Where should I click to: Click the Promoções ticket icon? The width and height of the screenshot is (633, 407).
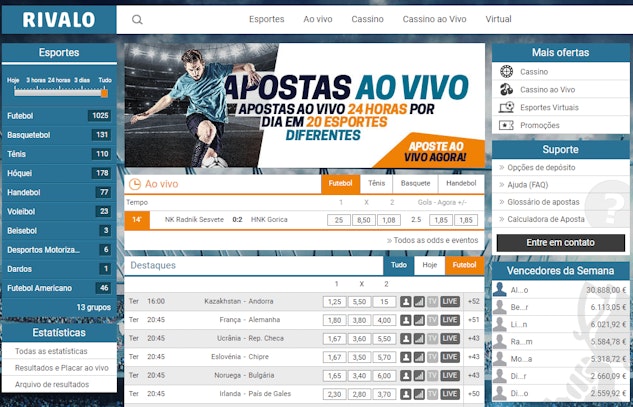point(507,125)
